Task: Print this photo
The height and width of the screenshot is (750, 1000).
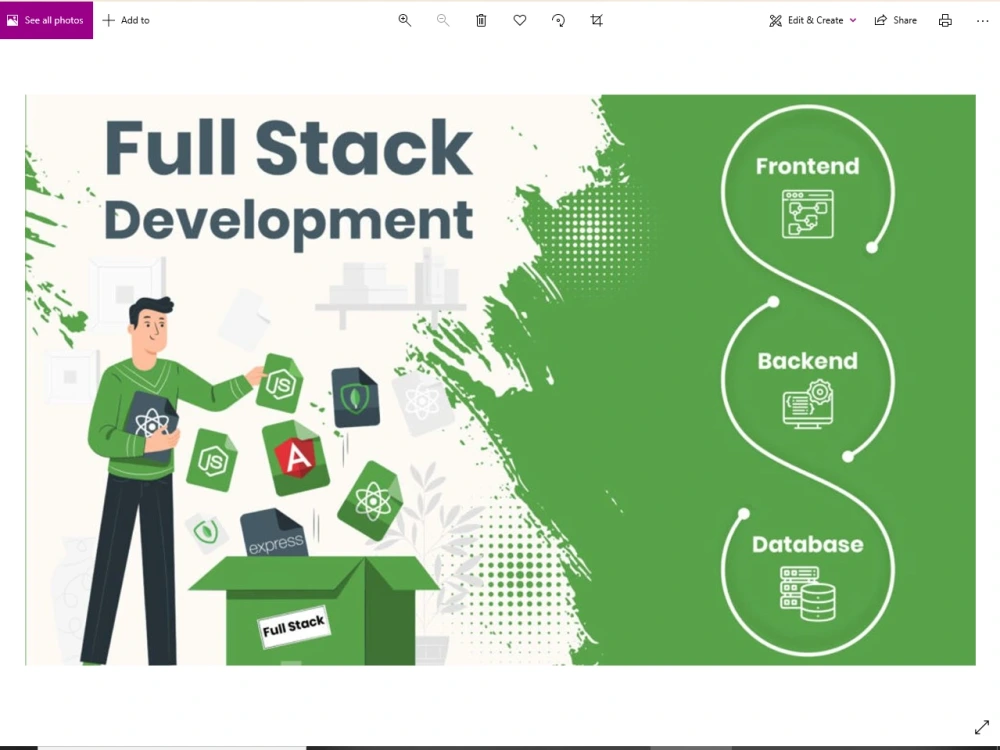Action: click(x=944, y=20)
